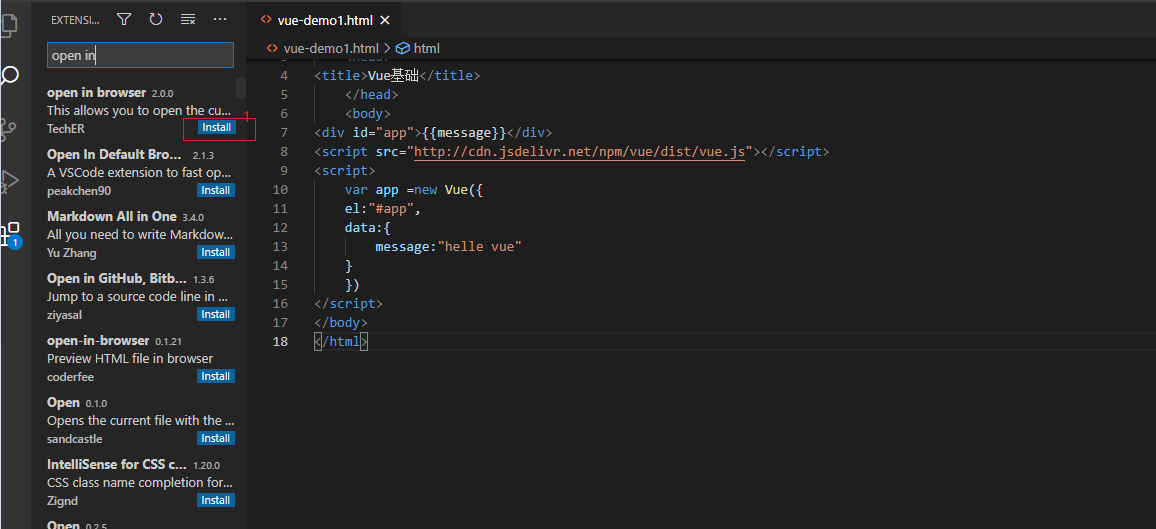Select Open in GitHub, Bitb... extension title
This screenshot has height=529, width=1156.
(x=116, y=278)
